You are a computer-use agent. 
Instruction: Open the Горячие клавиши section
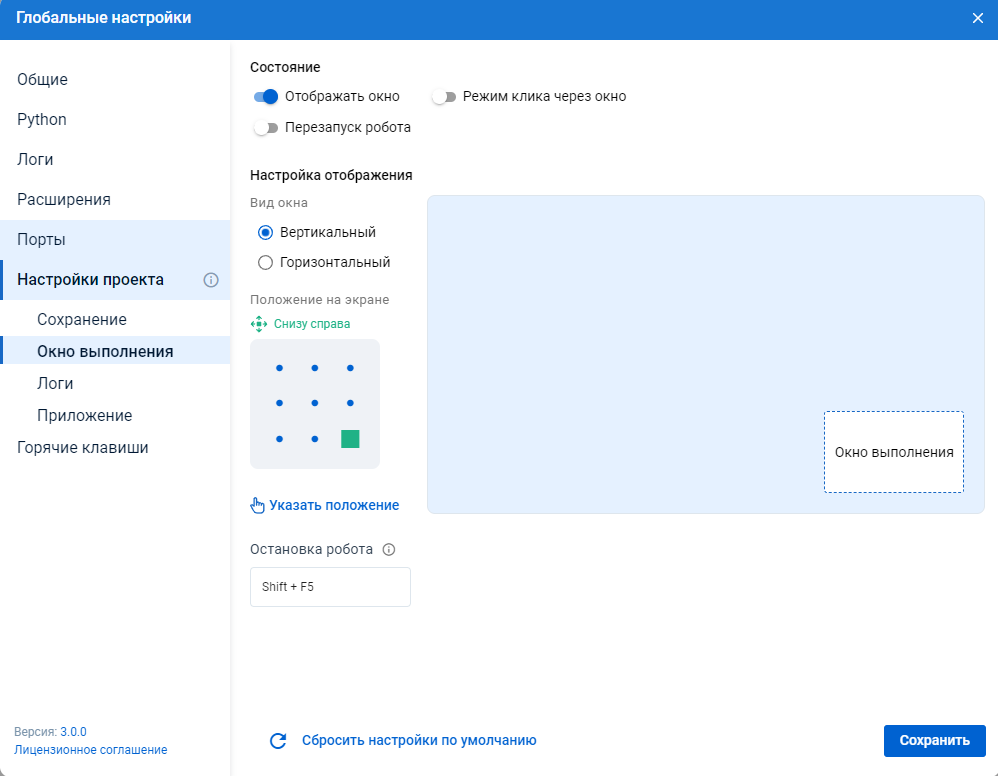pyautogui.click(x=83, y=448)
